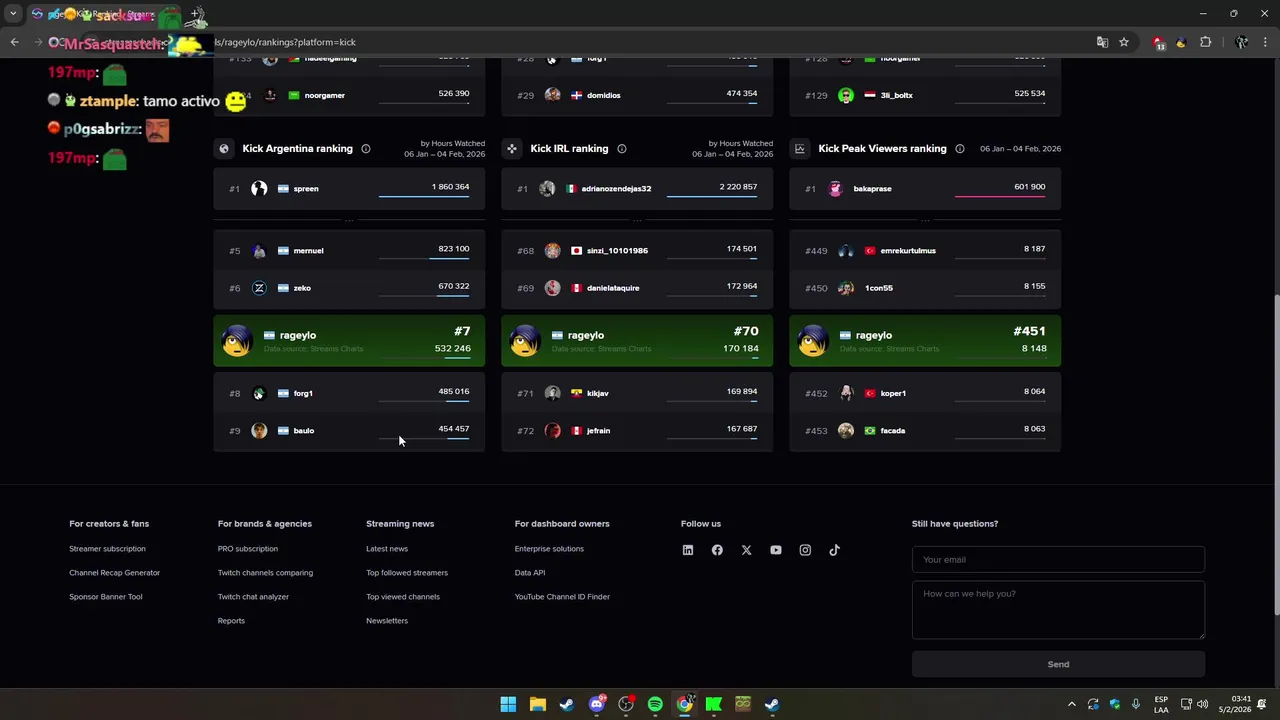Open the Twitch channels comparing link

coord(265,573)
